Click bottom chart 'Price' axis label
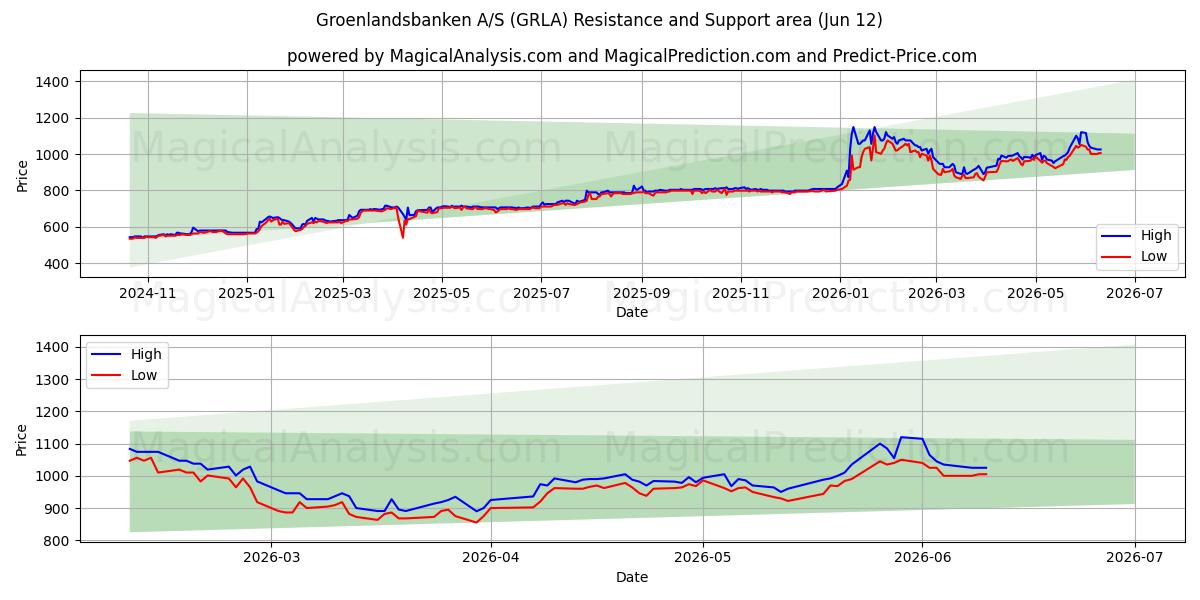 click(22, 439)
